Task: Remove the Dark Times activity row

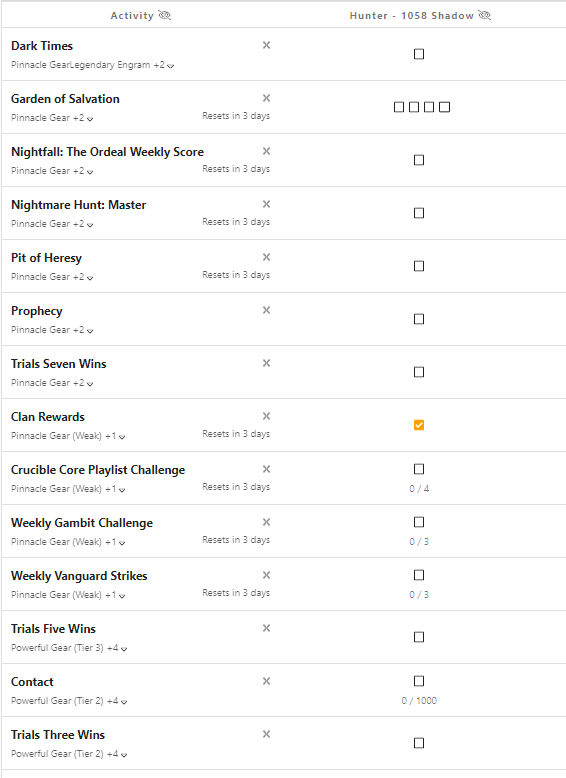Action: point(266,45)
